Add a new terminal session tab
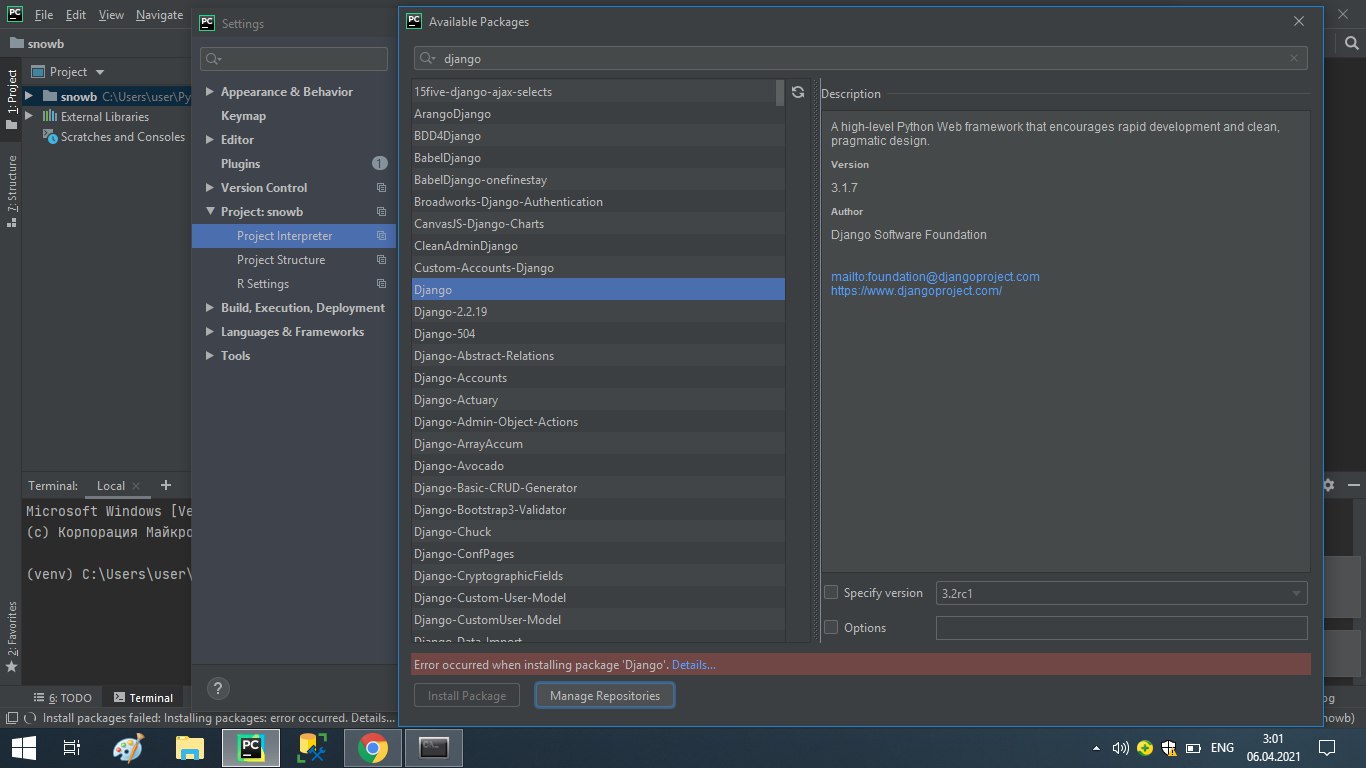This screenshot has height=768, width=1366. [x=166, y=485]
